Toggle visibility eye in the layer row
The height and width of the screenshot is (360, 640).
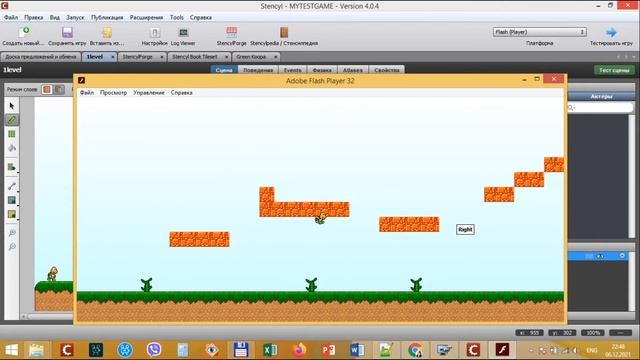600,256
